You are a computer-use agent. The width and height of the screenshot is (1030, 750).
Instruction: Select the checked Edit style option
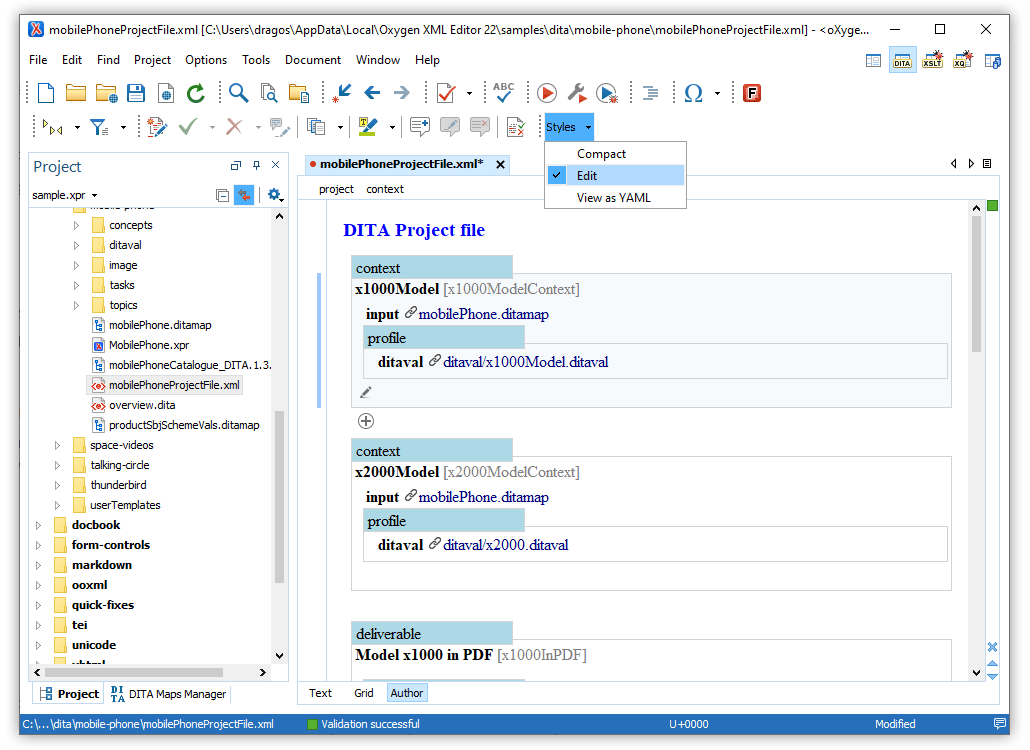click(x=616, y=175)
